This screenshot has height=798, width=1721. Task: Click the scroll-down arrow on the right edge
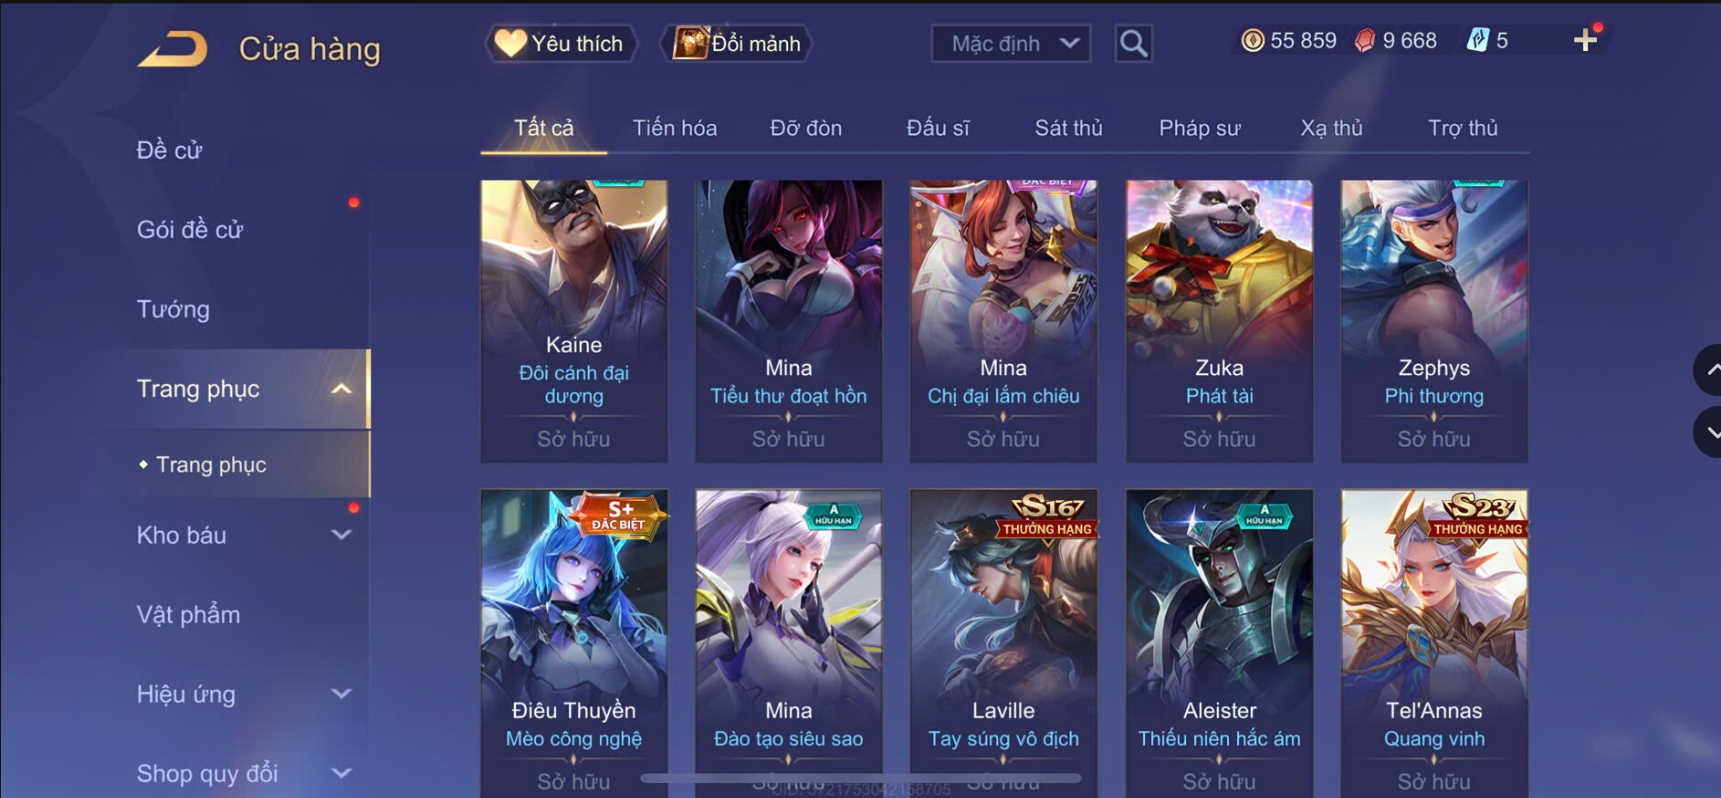click(x=1710, y=432)
